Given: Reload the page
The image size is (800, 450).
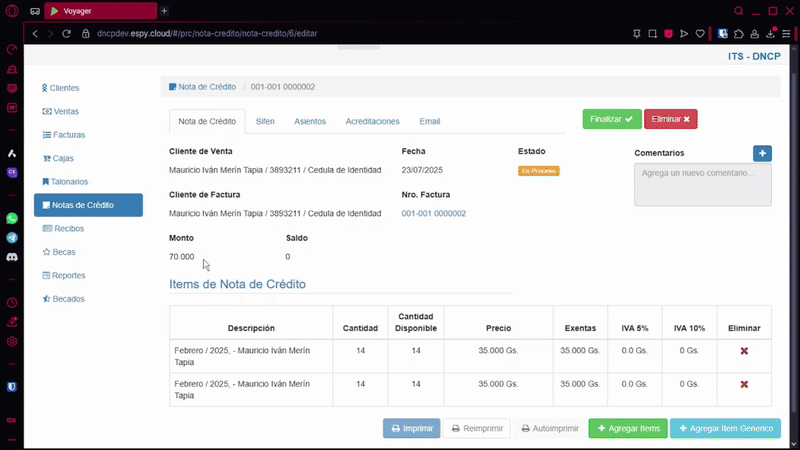Looking at the screenshot, I should point(66,34).
